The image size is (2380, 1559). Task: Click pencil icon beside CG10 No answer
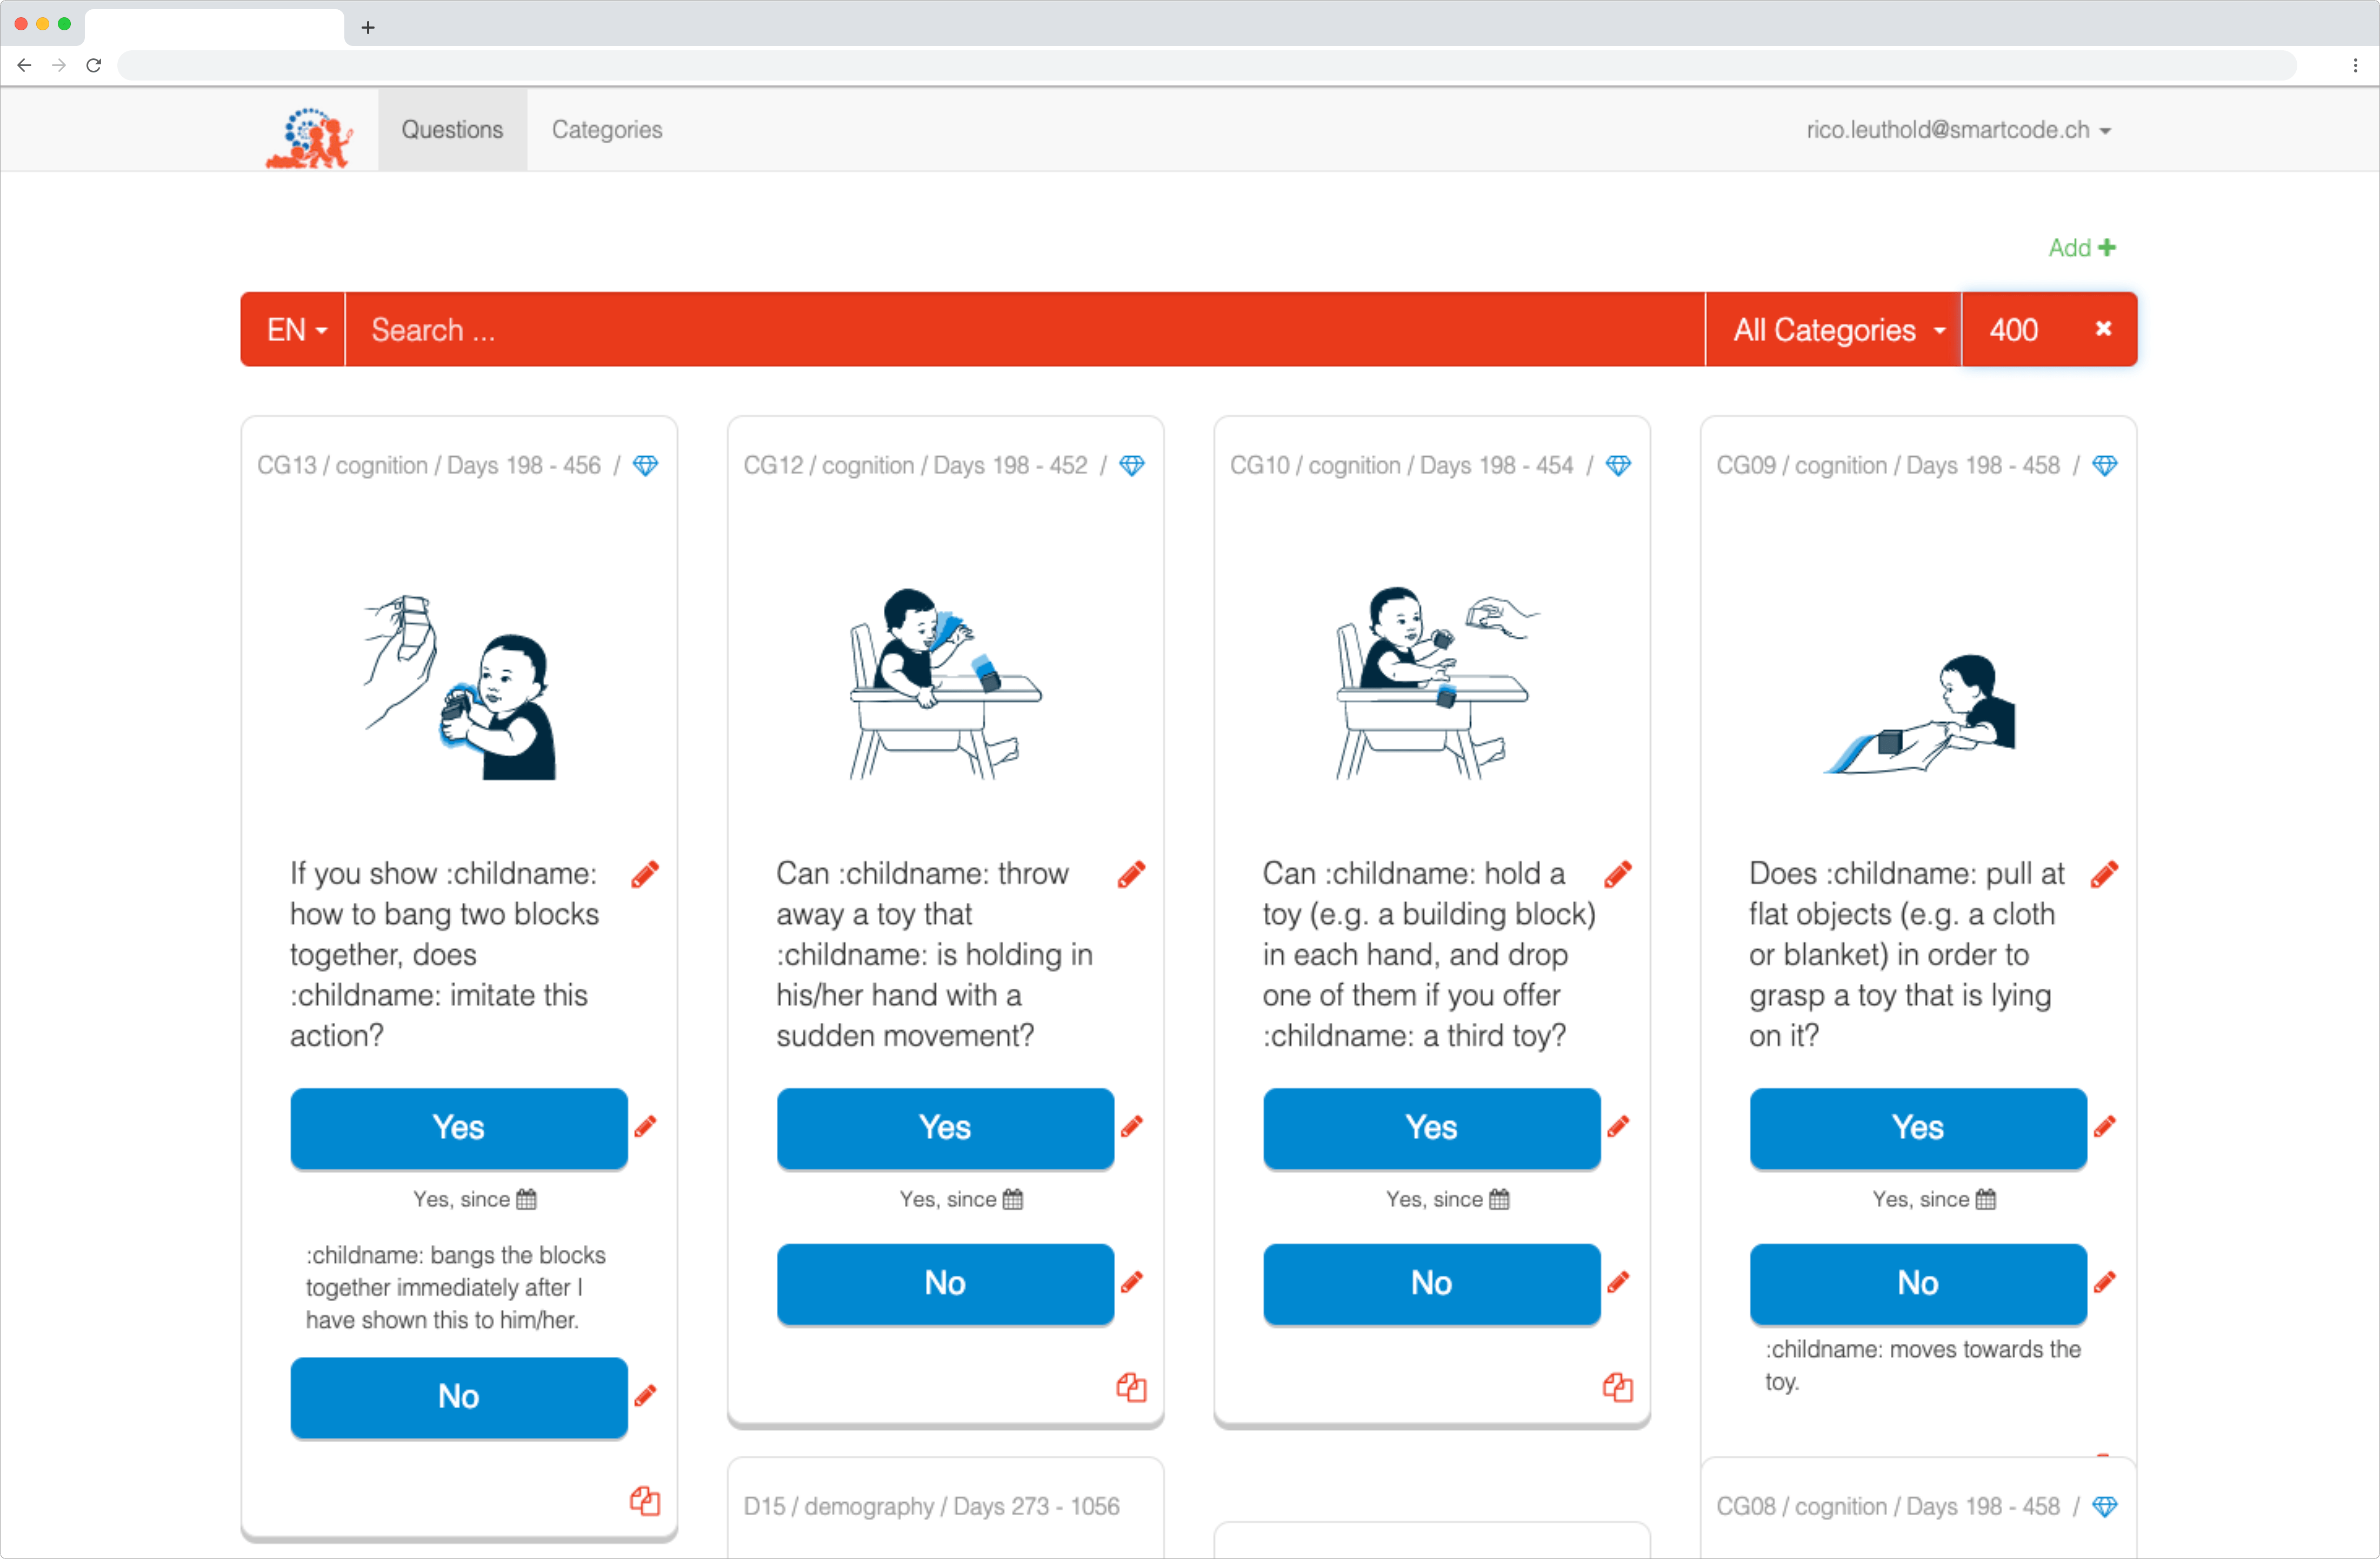(x=1618, y=1282)
